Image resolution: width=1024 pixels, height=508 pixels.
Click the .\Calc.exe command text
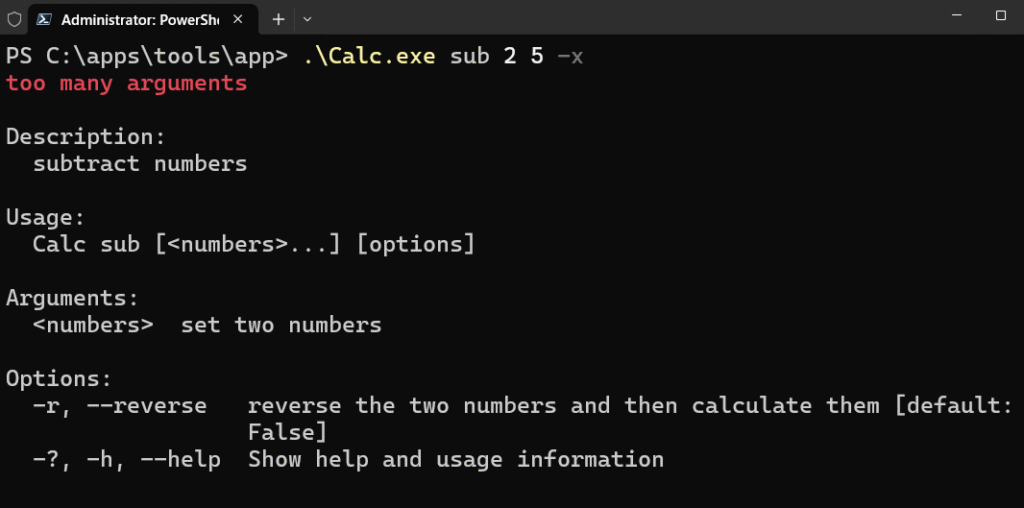[370, 57]
